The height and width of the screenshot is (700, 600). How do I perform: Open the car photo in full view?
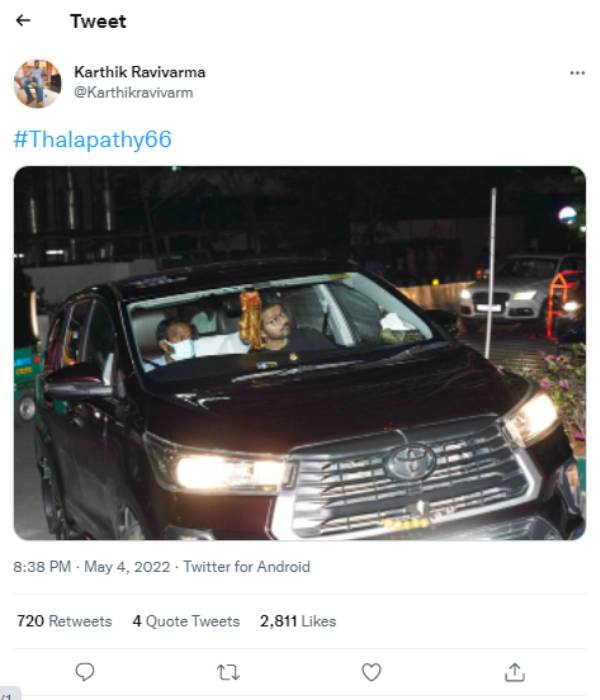[300, 353]
